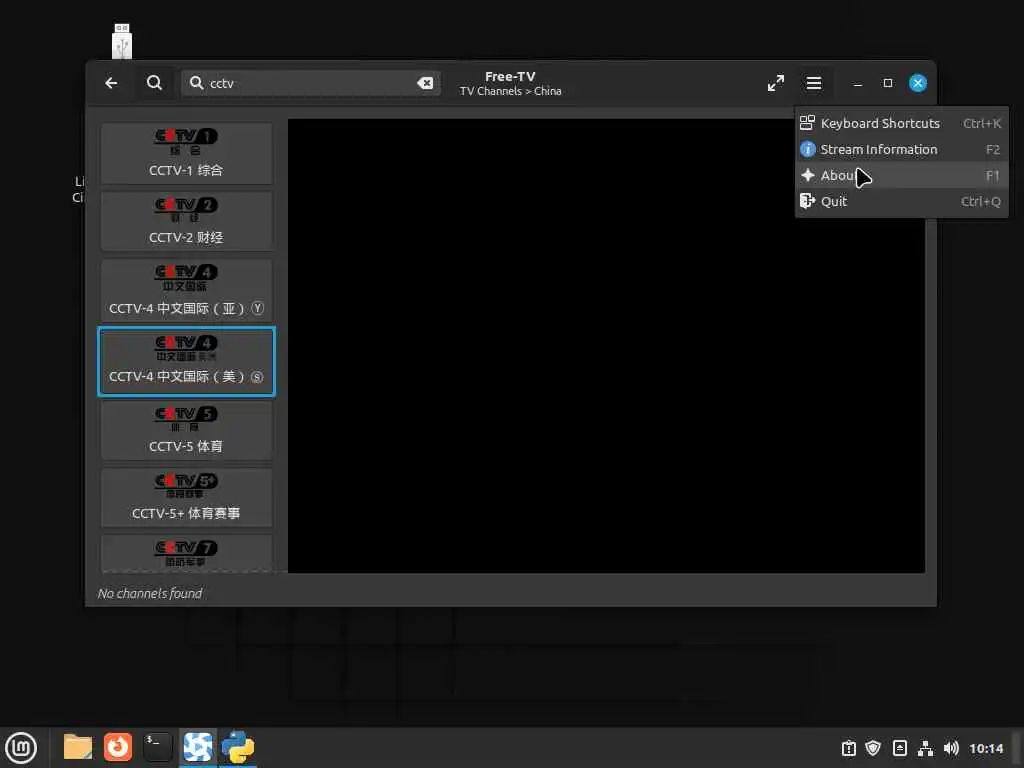Open the USB drive desktop icon

tap(122, 41)
